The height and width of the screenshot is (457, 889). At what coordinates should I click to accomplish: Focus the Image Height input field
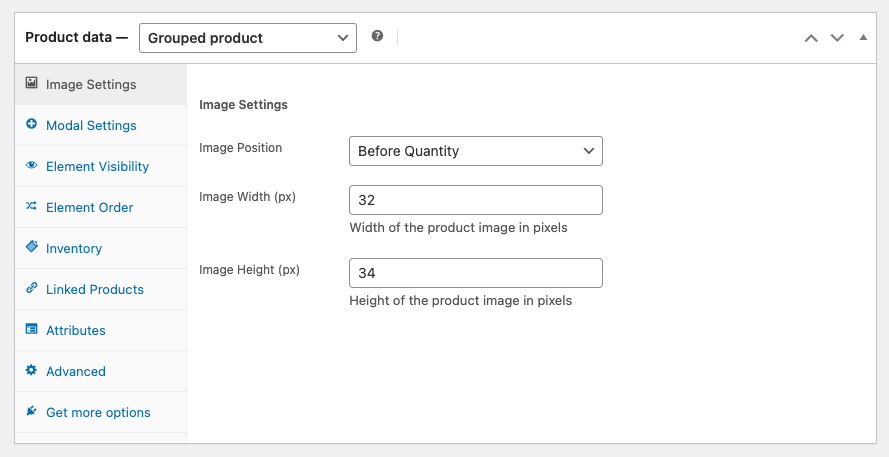[x=475, y=273]
